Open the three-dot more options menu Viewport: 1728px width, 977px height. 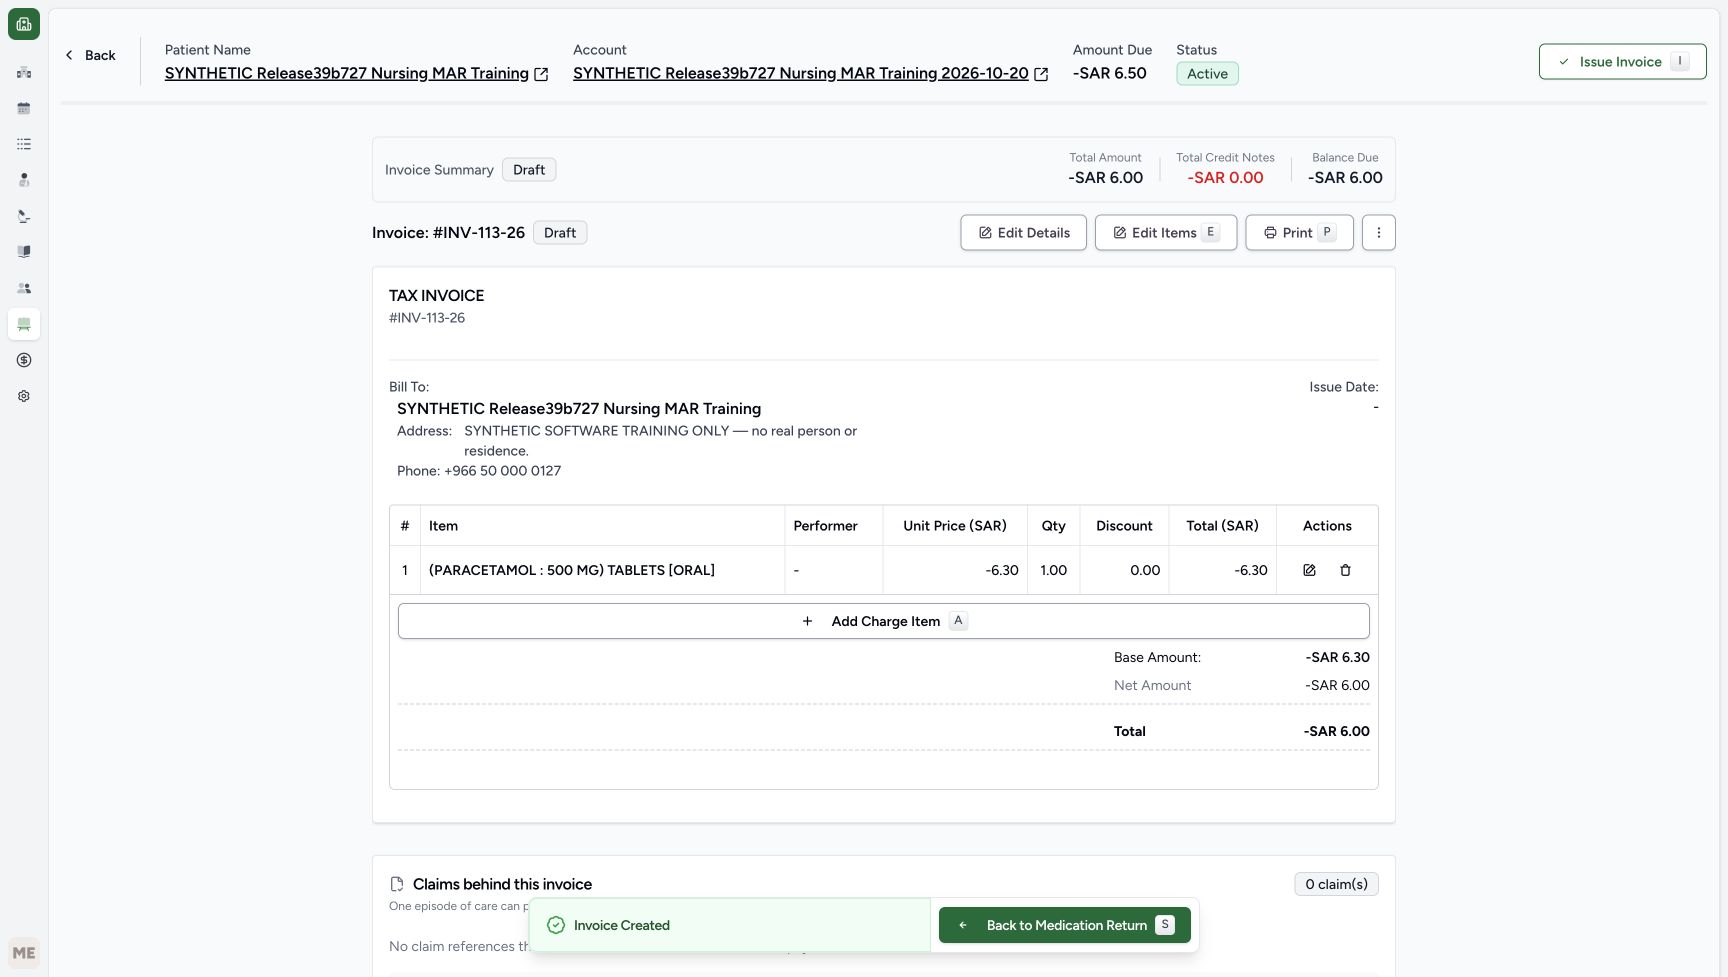[x=1378, y=233]
